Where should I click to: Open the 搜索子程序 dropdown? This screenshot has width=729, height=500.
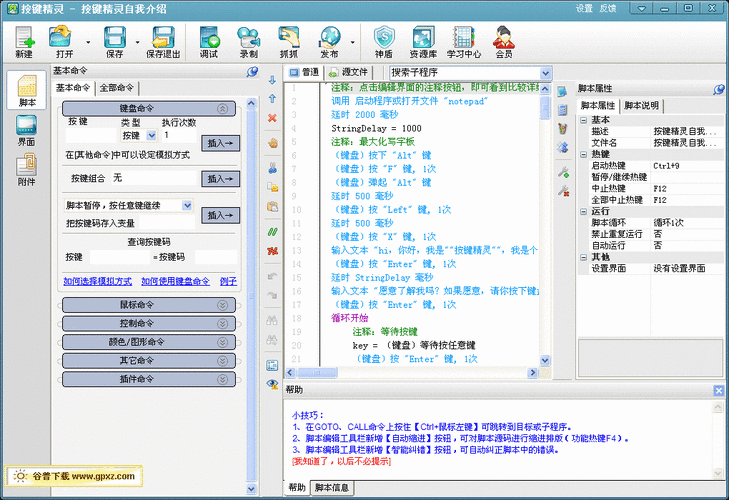[546, 73]
